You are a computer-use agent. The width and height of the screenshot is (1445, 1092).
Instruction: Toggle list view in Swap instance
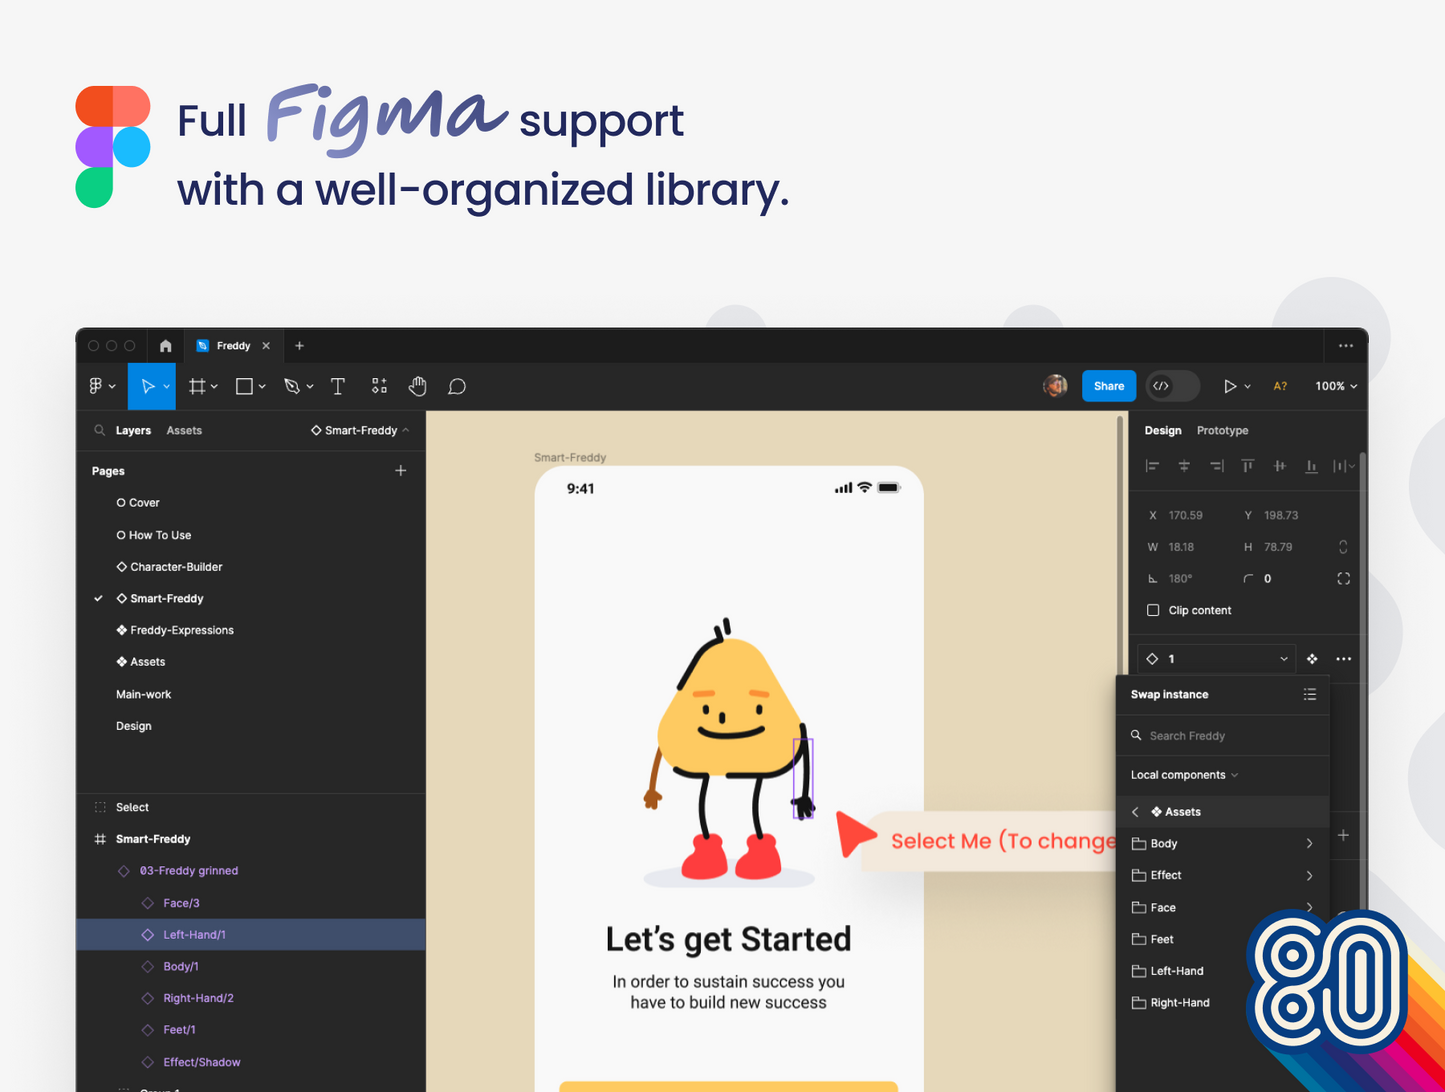pyautogui.click(x=1310, y=694)
